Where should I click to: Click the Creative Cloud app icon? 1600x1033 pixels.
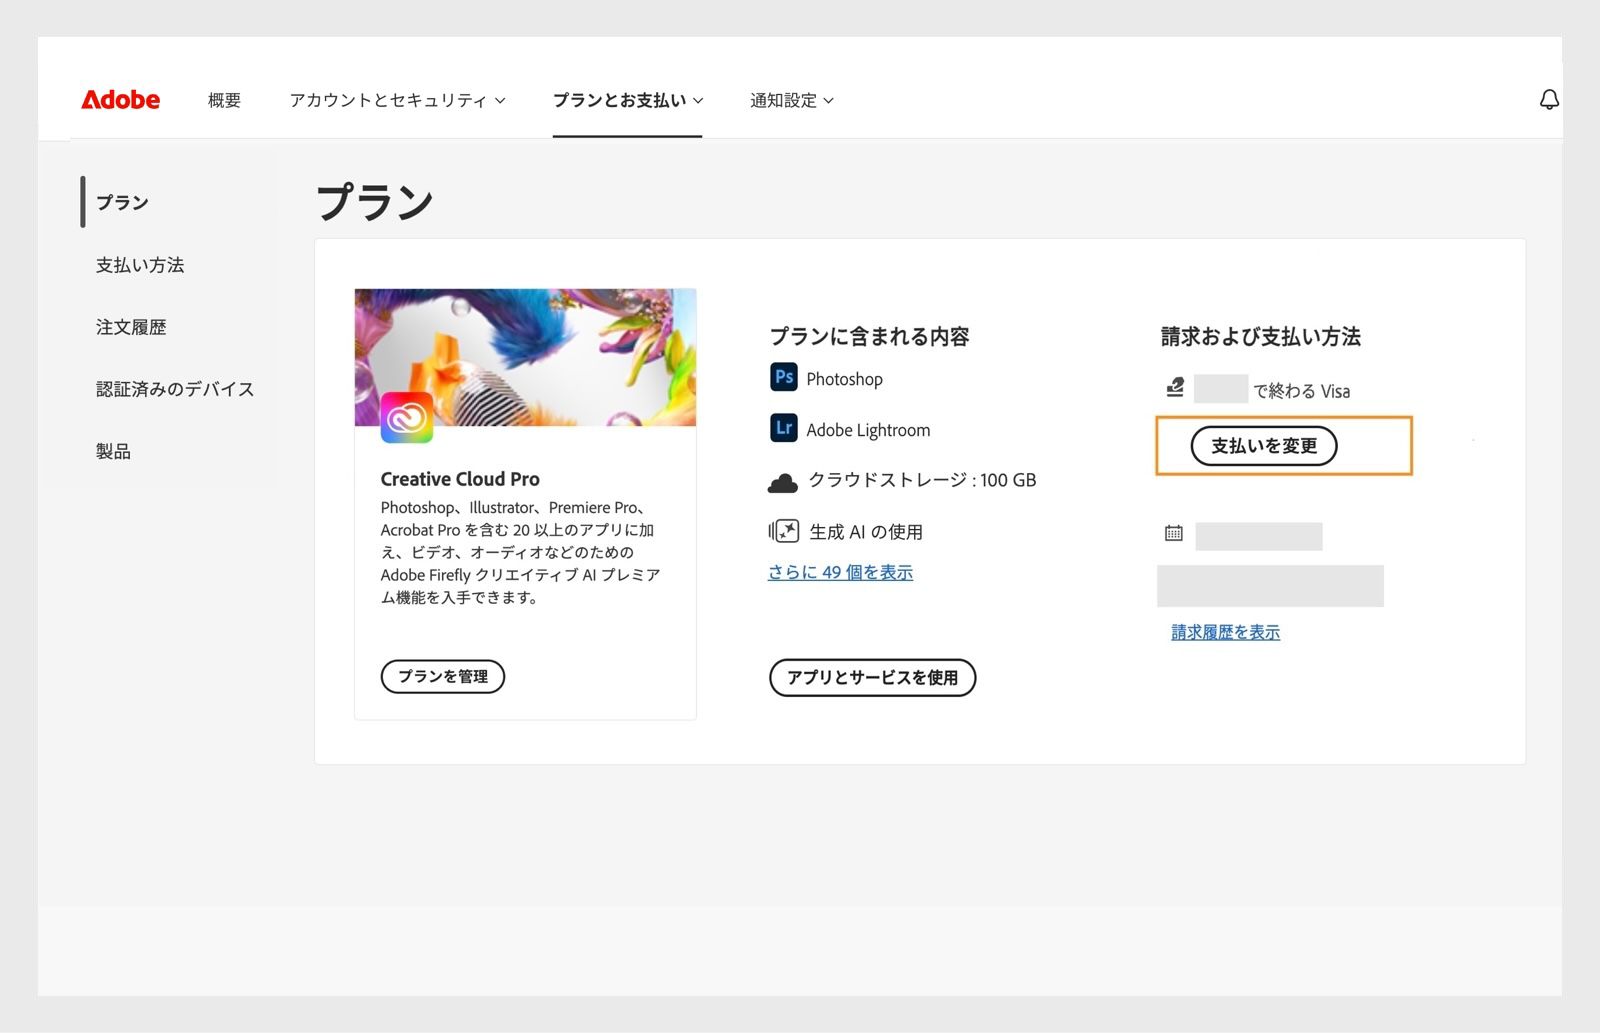point(407,417)
